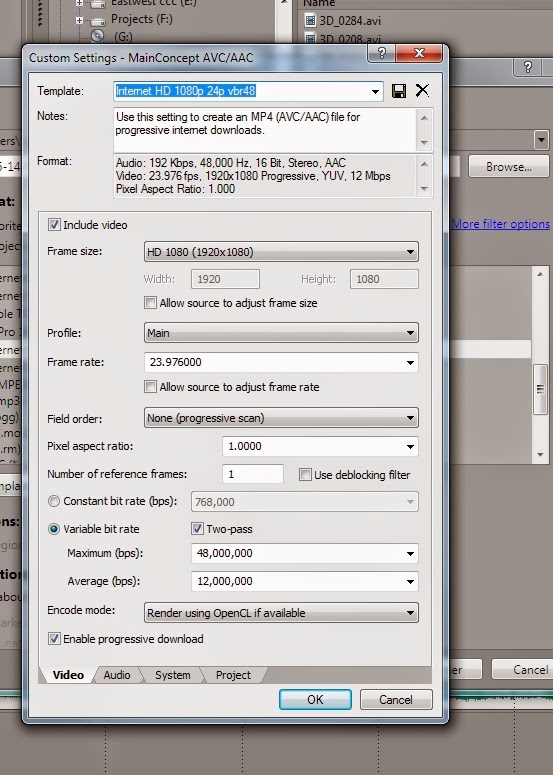553x775 pixels.
Task: Click Cancel in Custom Settings dialog
Action: [x=395, y=699]
